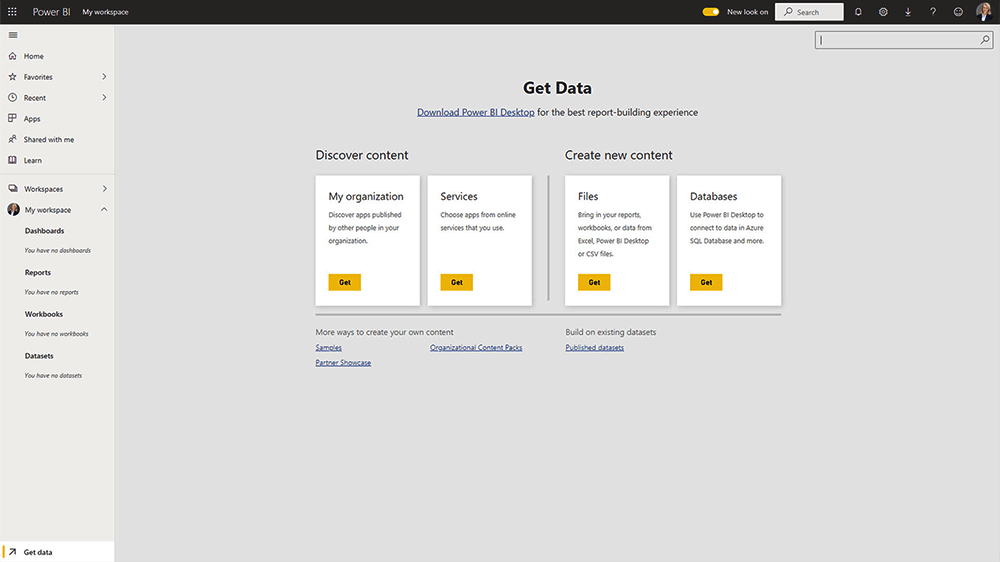Click 'You have no reports' text
1000x562 pixels.
(x=51, y=292)
